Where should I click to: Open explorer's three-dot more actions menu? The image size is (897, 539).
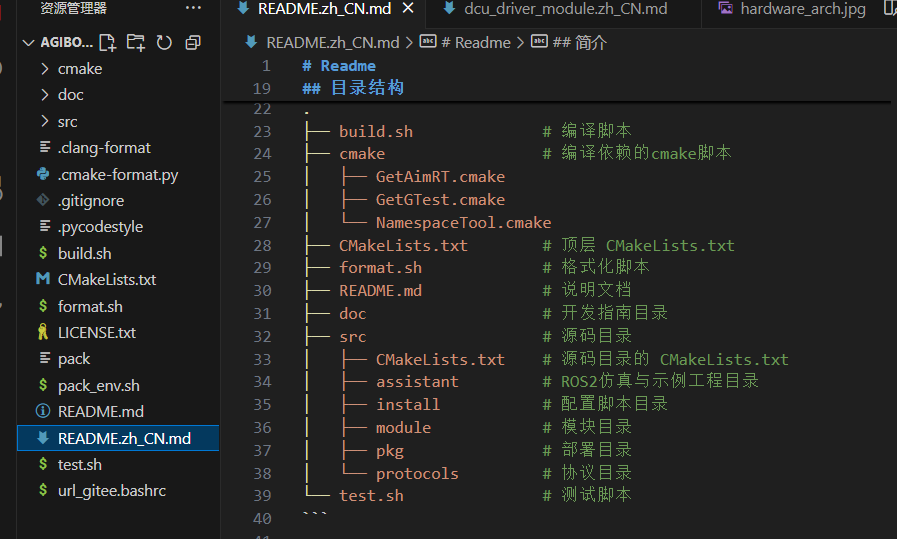[193, 8]
